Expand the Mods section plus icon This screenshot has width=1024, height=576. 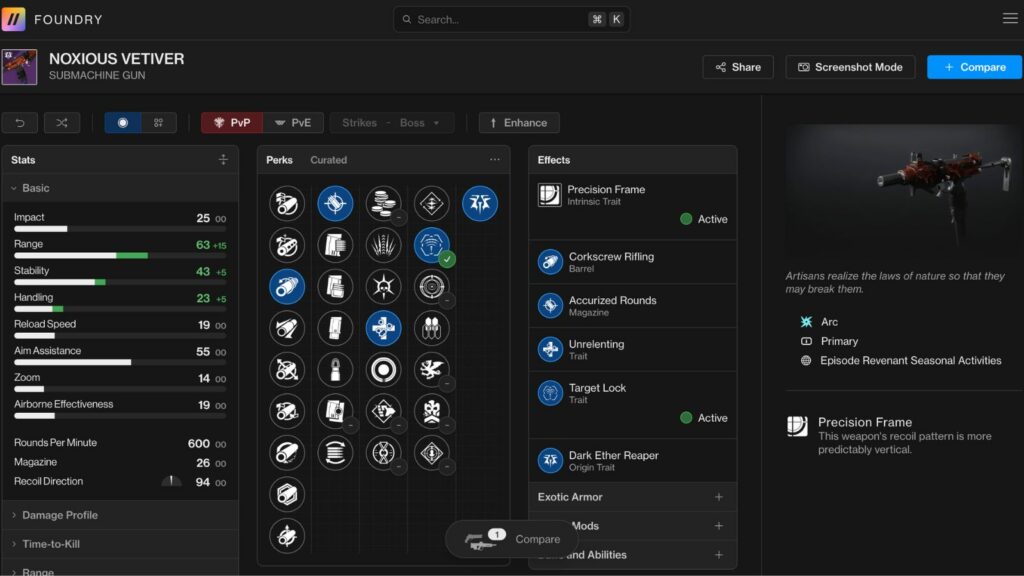pyautogui.click(x=718, y=526)
